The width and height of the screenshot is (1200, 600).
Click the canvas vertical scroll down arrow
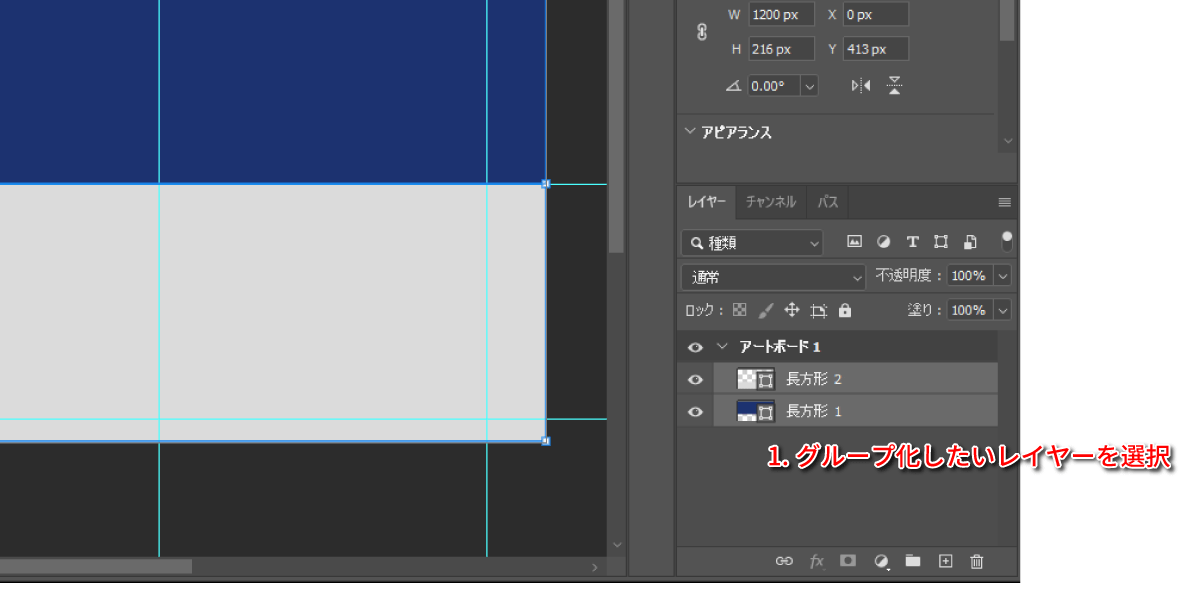617,545
